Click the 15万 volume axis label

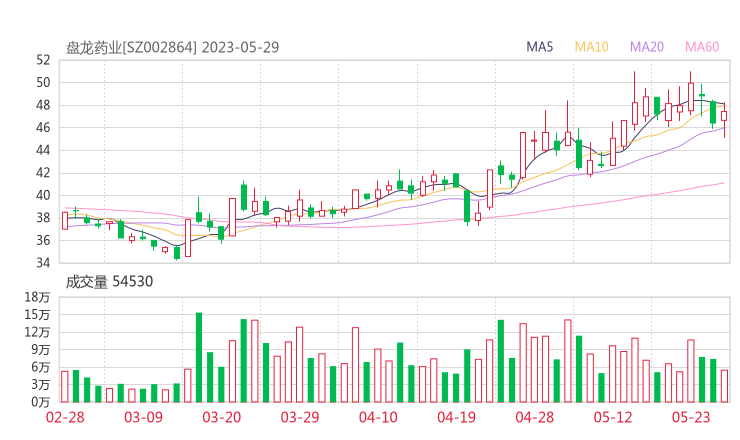38,314
